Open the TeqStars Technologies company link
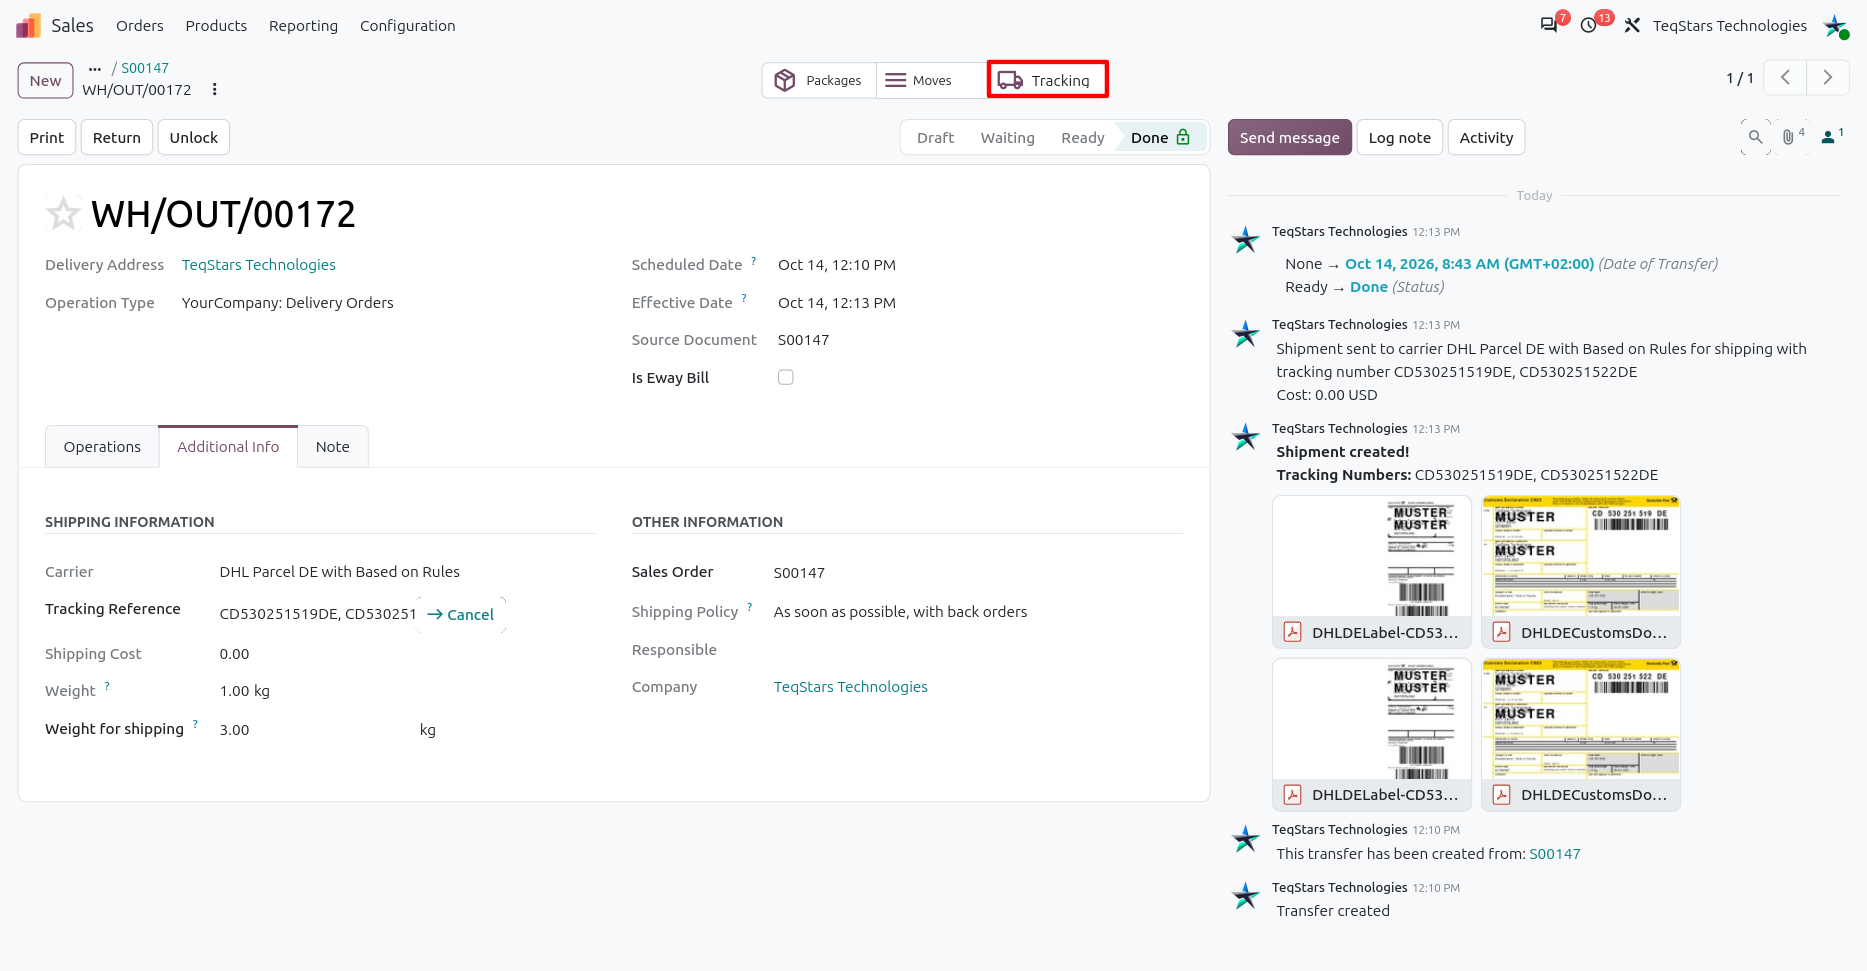1867x971 pixels. point(850,686)
